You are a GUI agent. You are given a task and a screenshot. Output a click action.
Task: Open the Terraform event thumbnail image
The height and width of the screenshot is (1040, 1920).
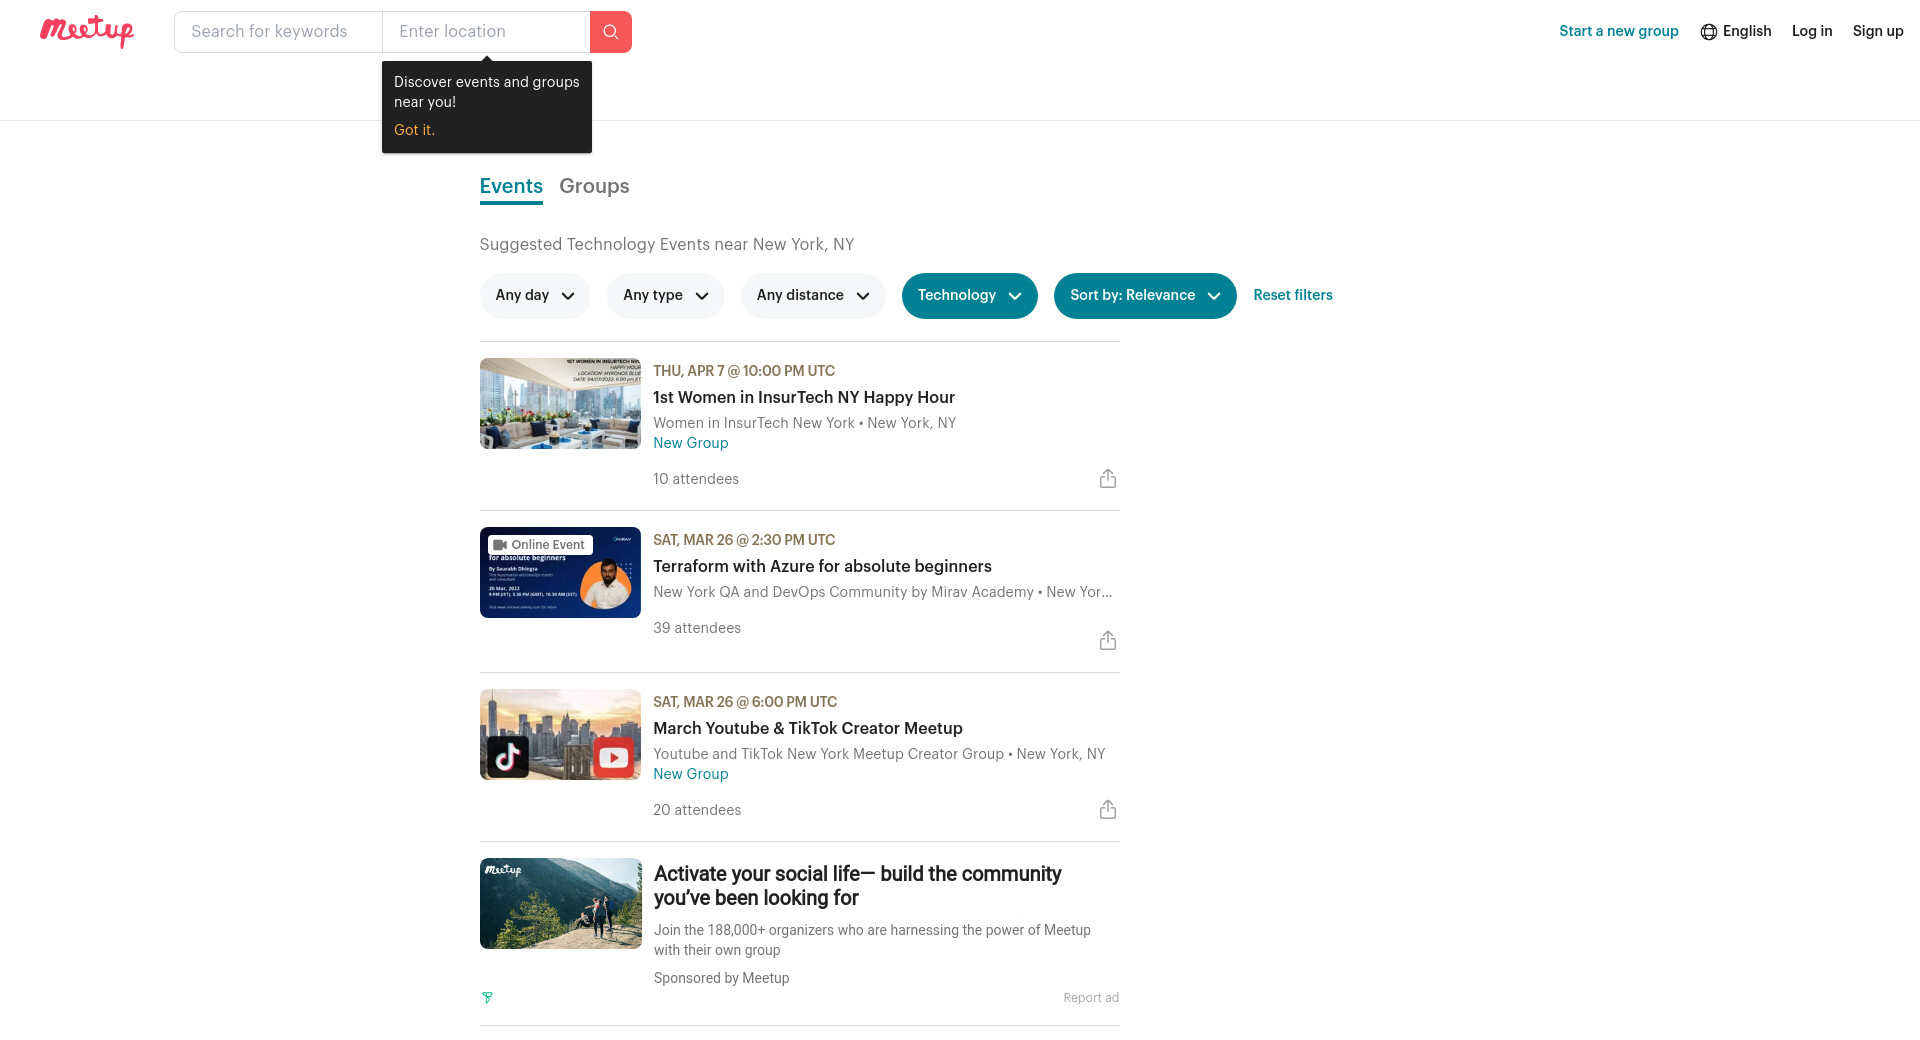pyautogui.click(x=560, y=573)
